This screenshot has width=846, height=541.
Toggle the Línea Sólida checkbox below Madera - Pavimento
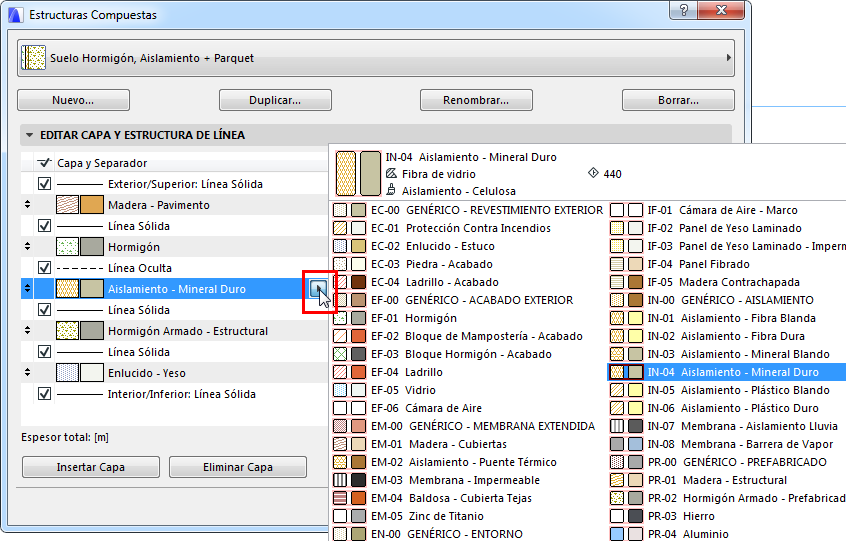45,226
